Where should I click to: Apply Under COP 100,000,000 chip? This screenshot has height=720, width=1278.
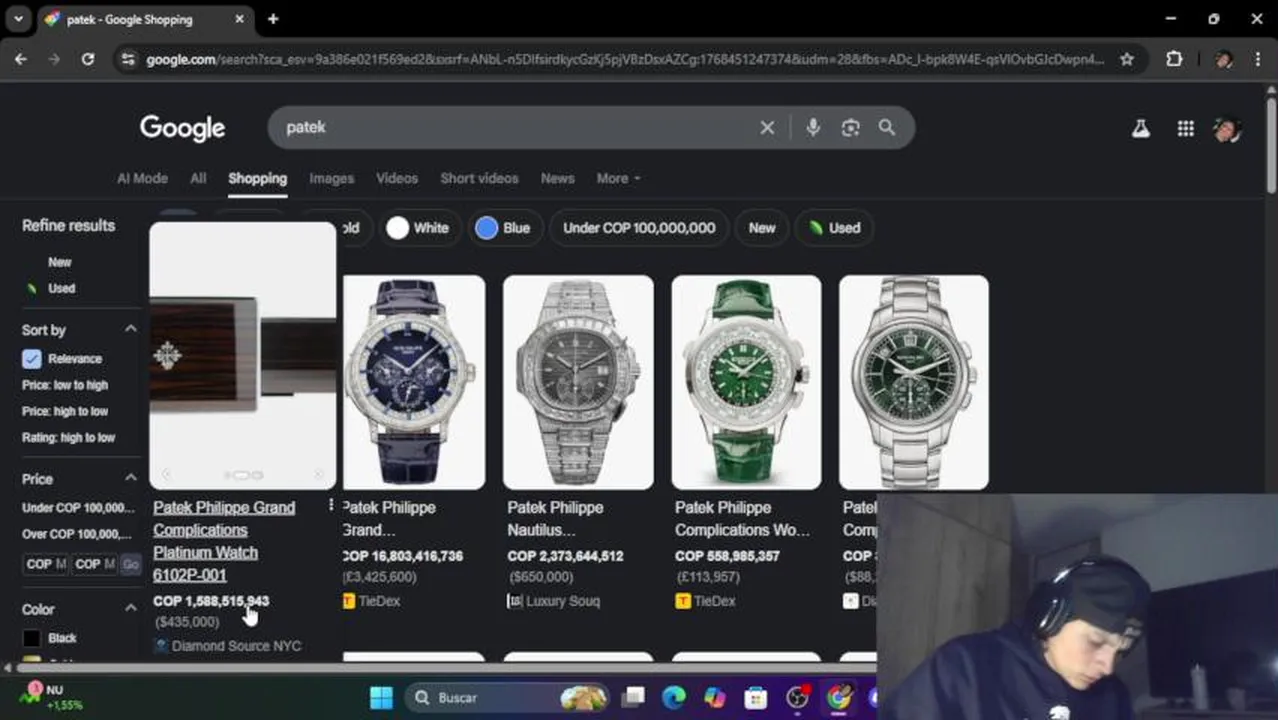point(639,228)
